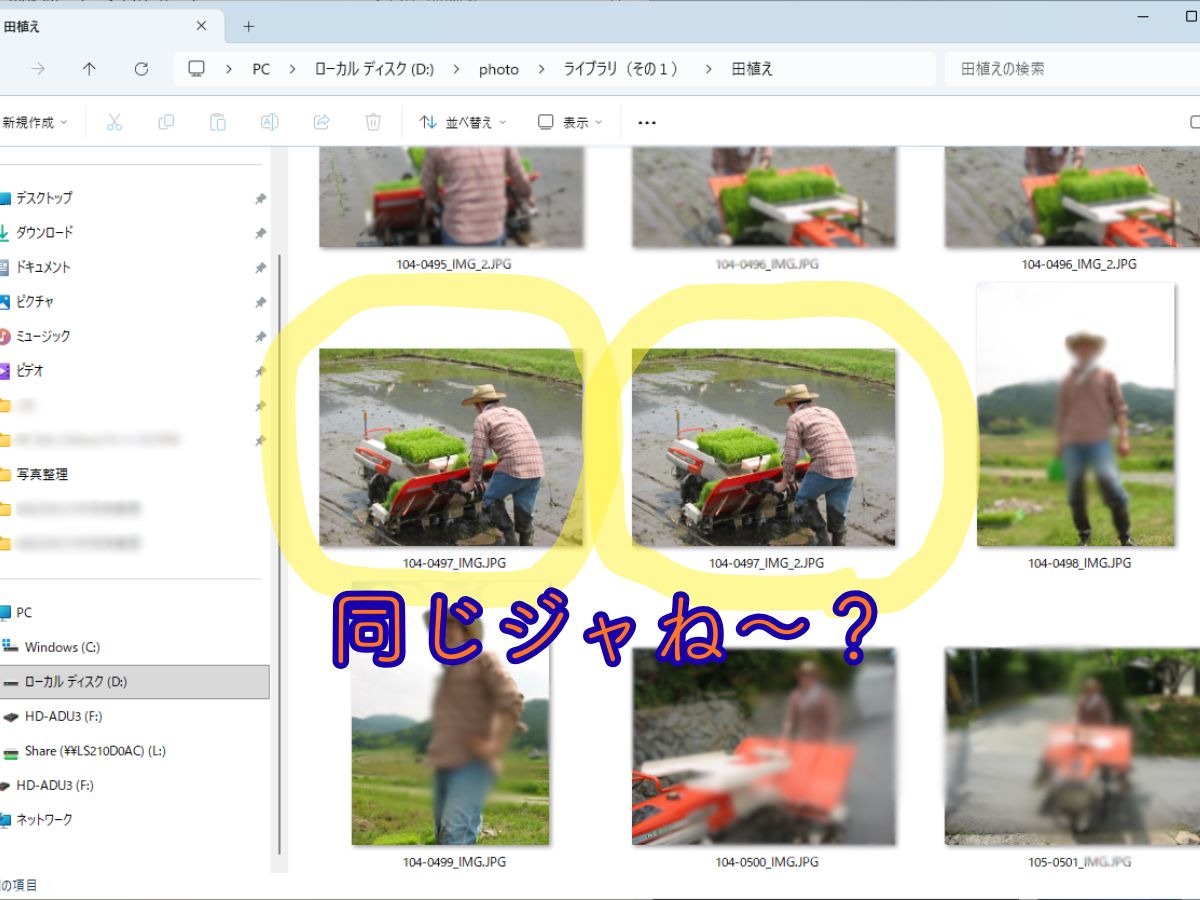This screenshot has width=1200, height=900.
Task: Open the 表示 view dropdown
Action: [x=570, y=122]
